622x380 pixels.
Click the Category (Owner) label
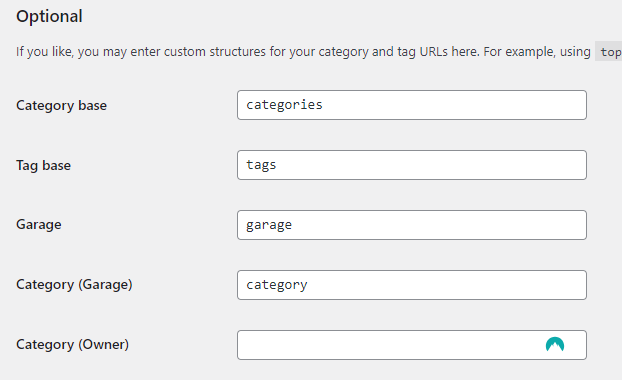click(73, 344)
